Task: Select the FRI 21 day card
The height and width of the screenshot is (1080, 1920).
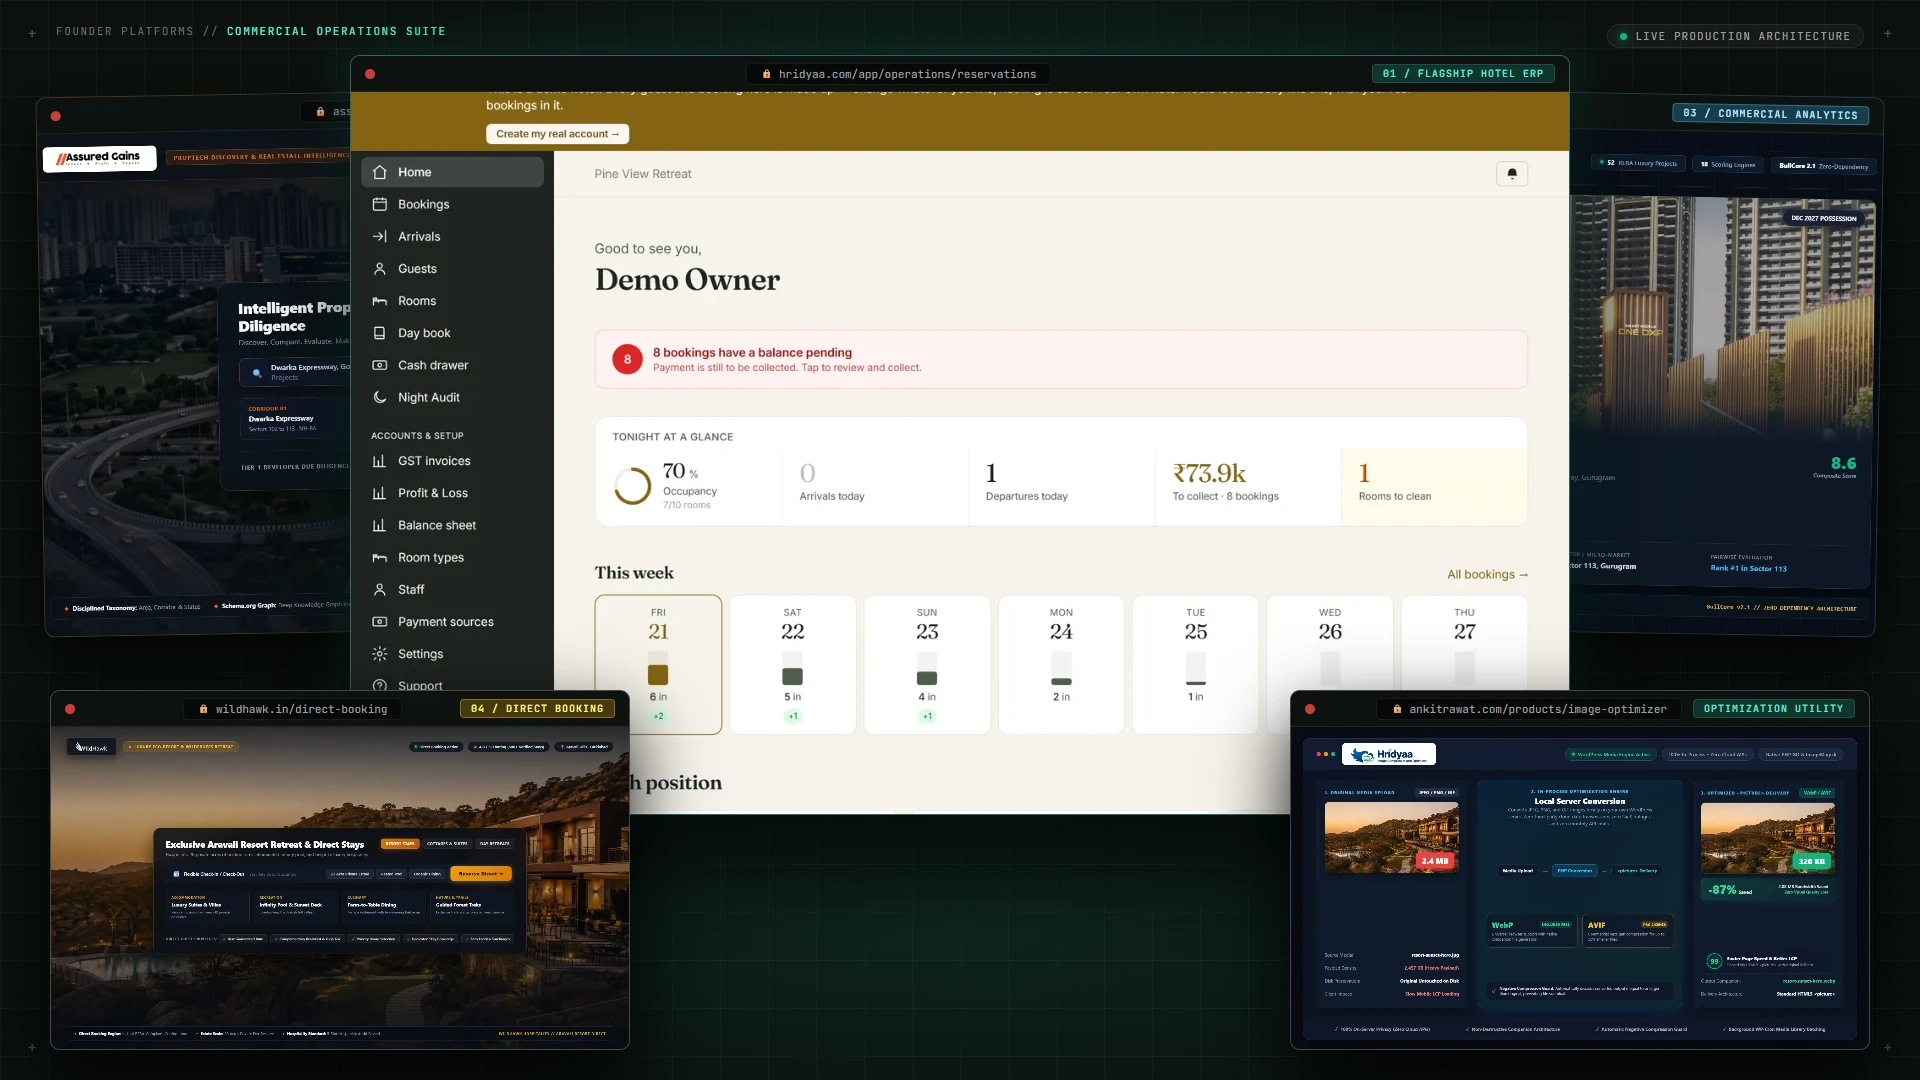Action: pos(658,665)
